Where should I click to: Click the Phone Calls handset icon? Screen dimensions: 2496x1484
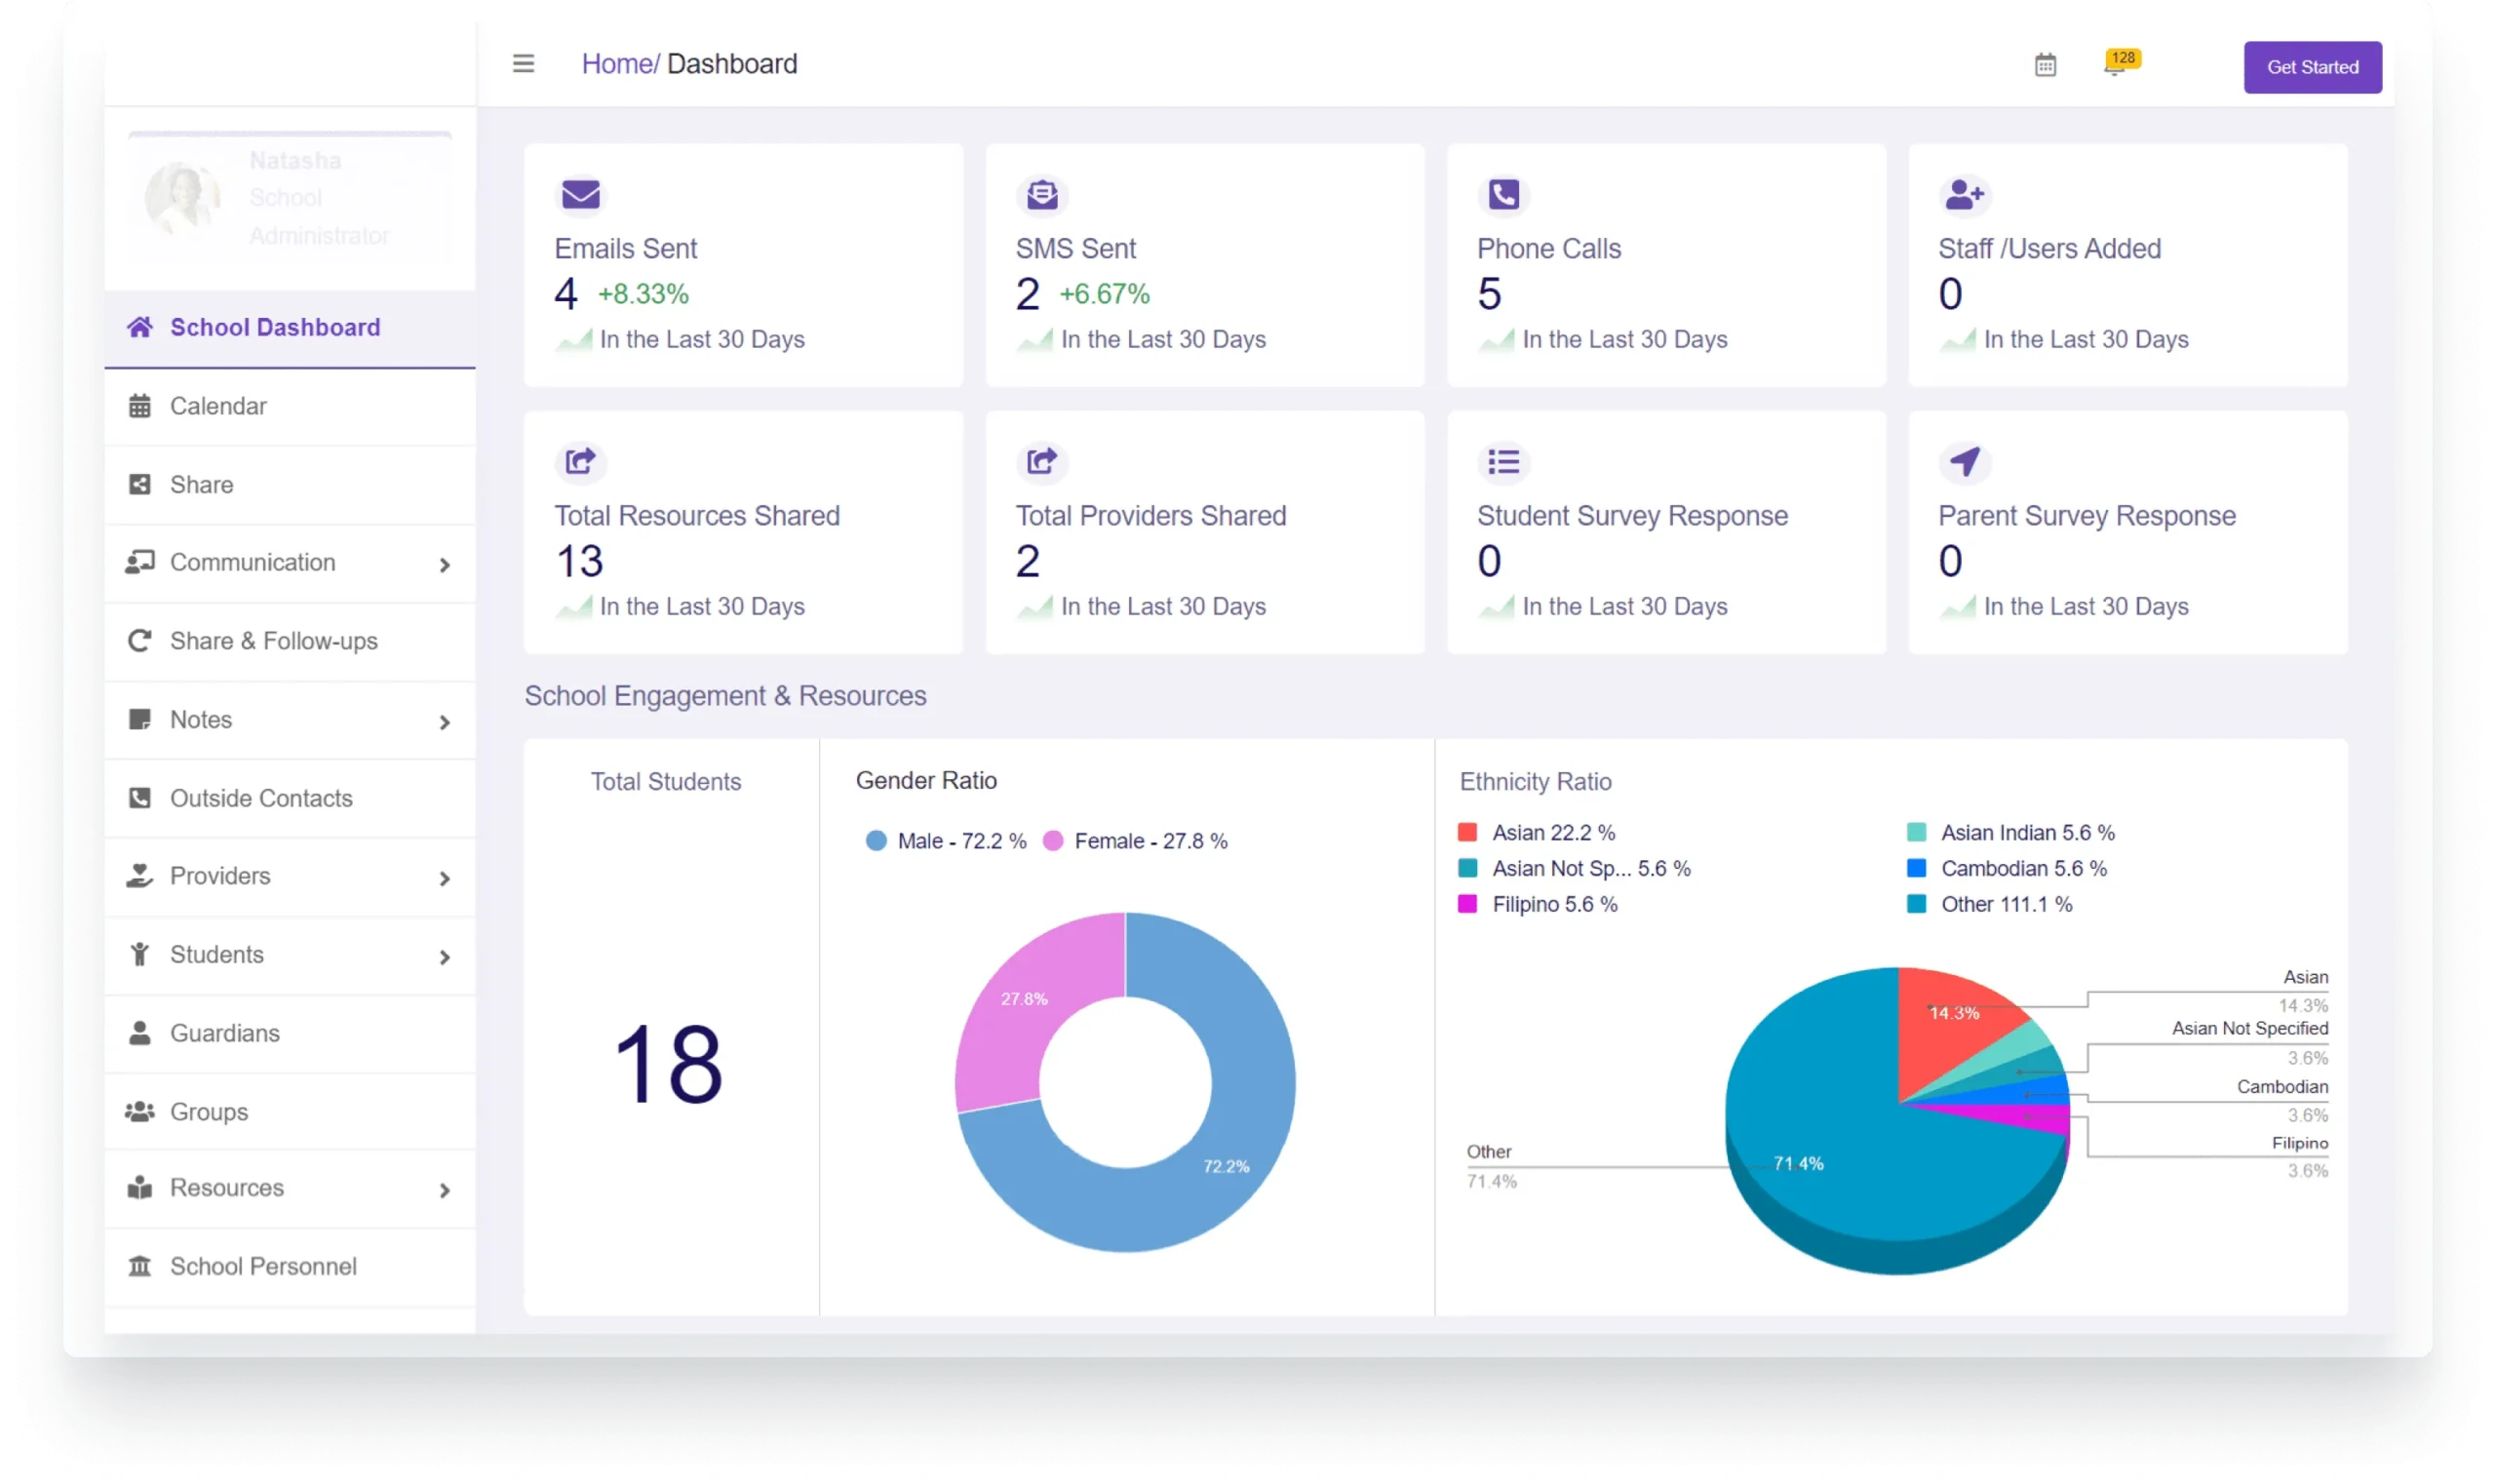coord(1503,194)
